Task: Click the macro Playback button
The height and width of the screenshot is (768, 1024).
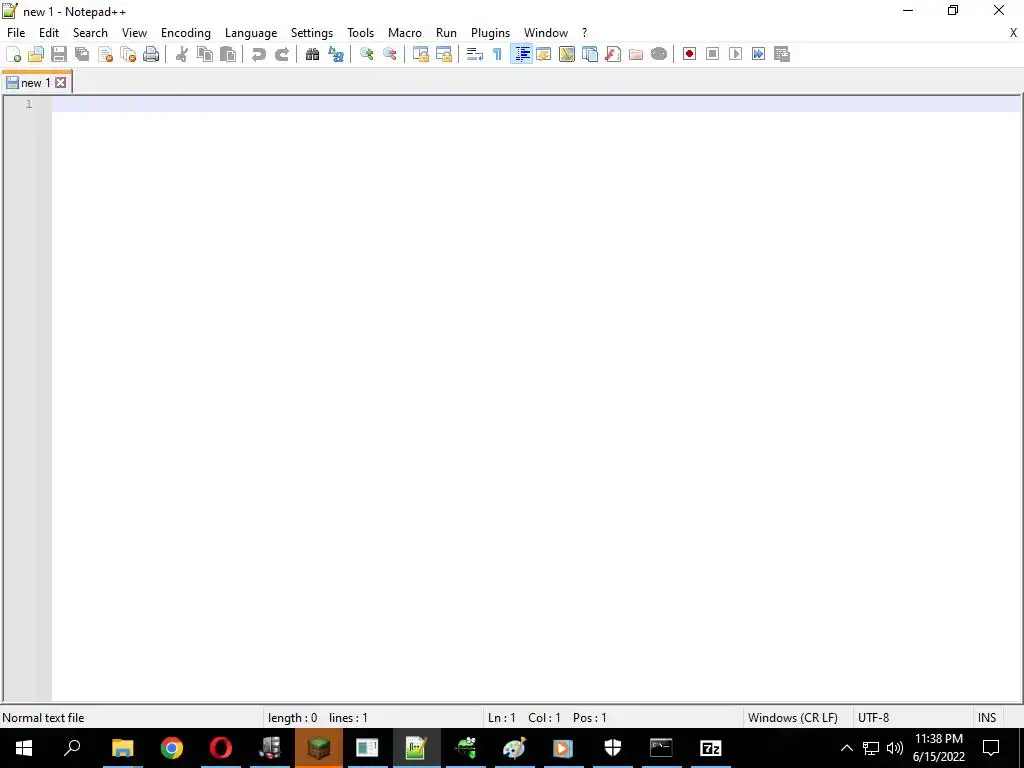Action: click(x=735, y=54)
